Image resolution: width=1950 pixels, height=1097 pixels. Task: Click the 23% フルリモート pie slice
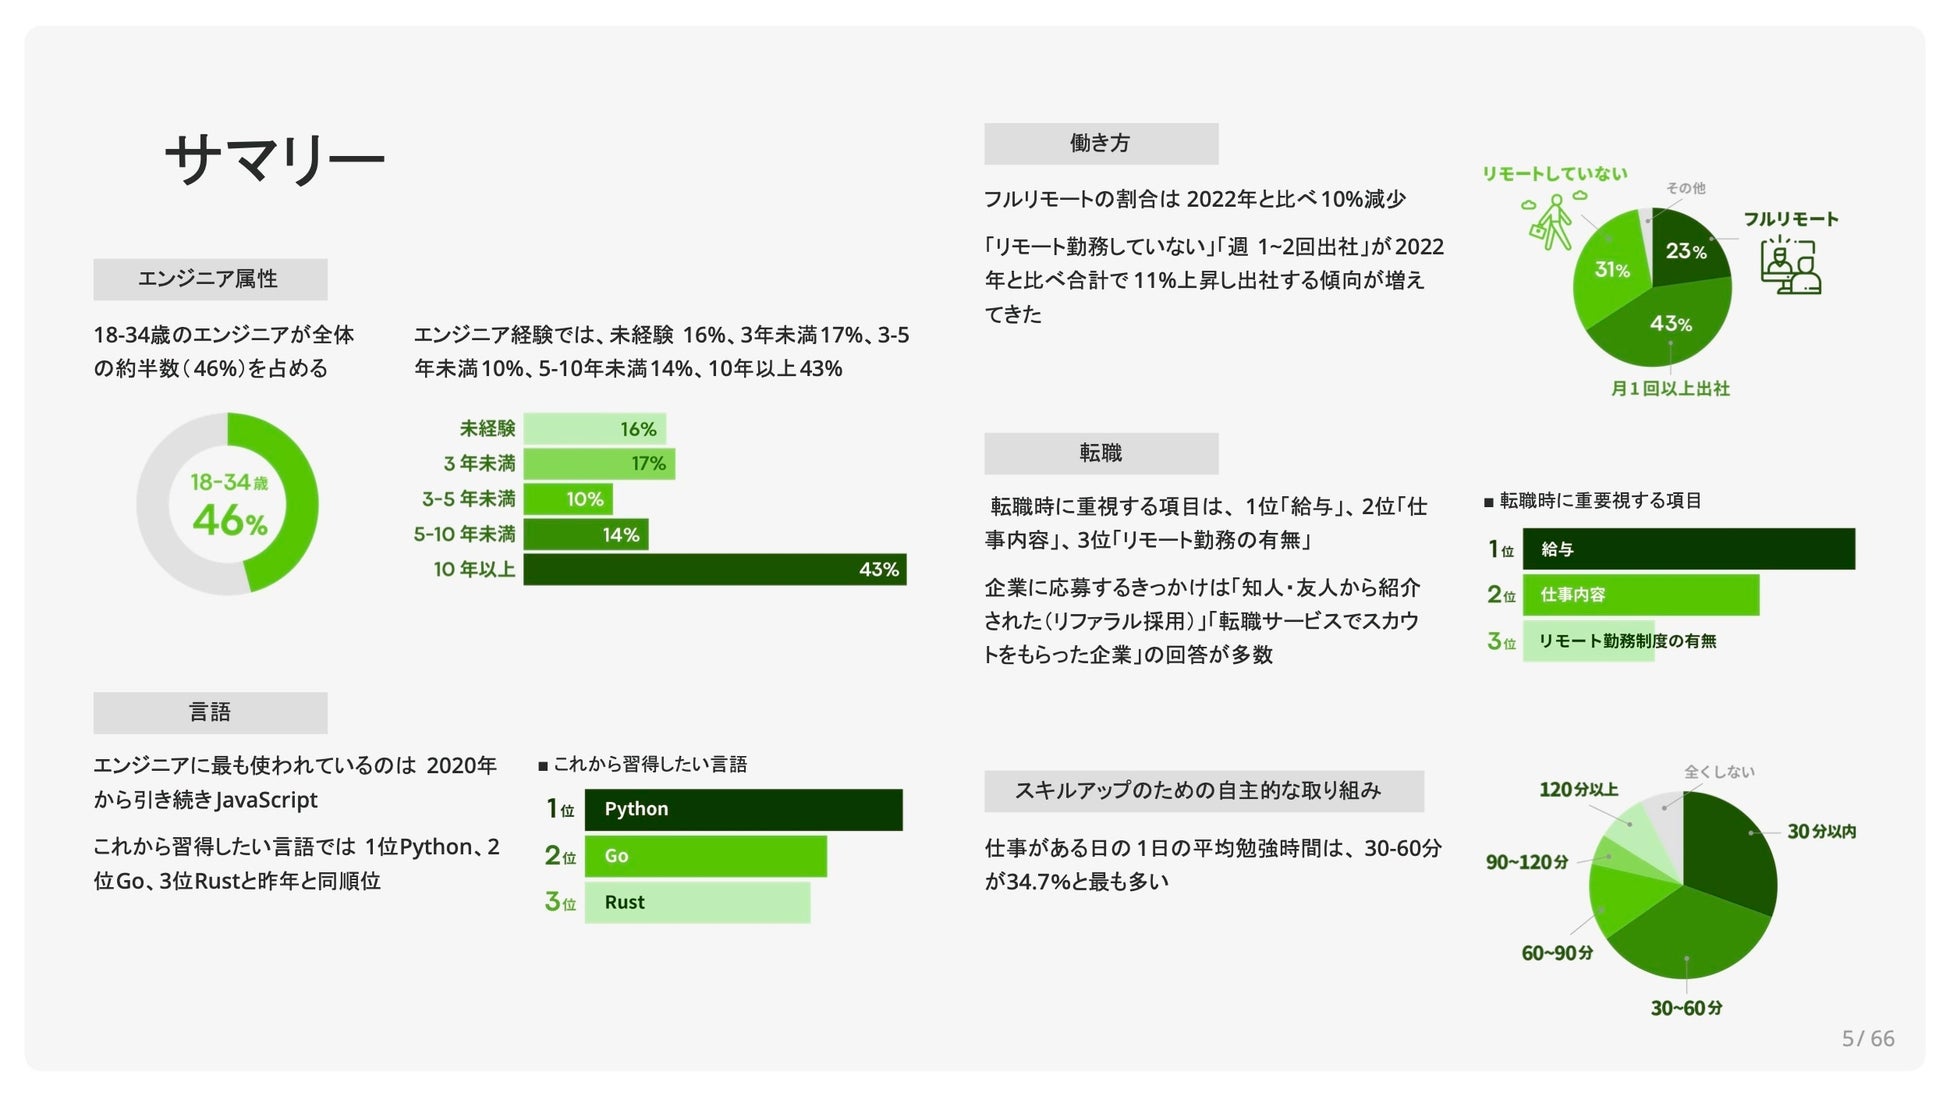(x=1688, y=250)
